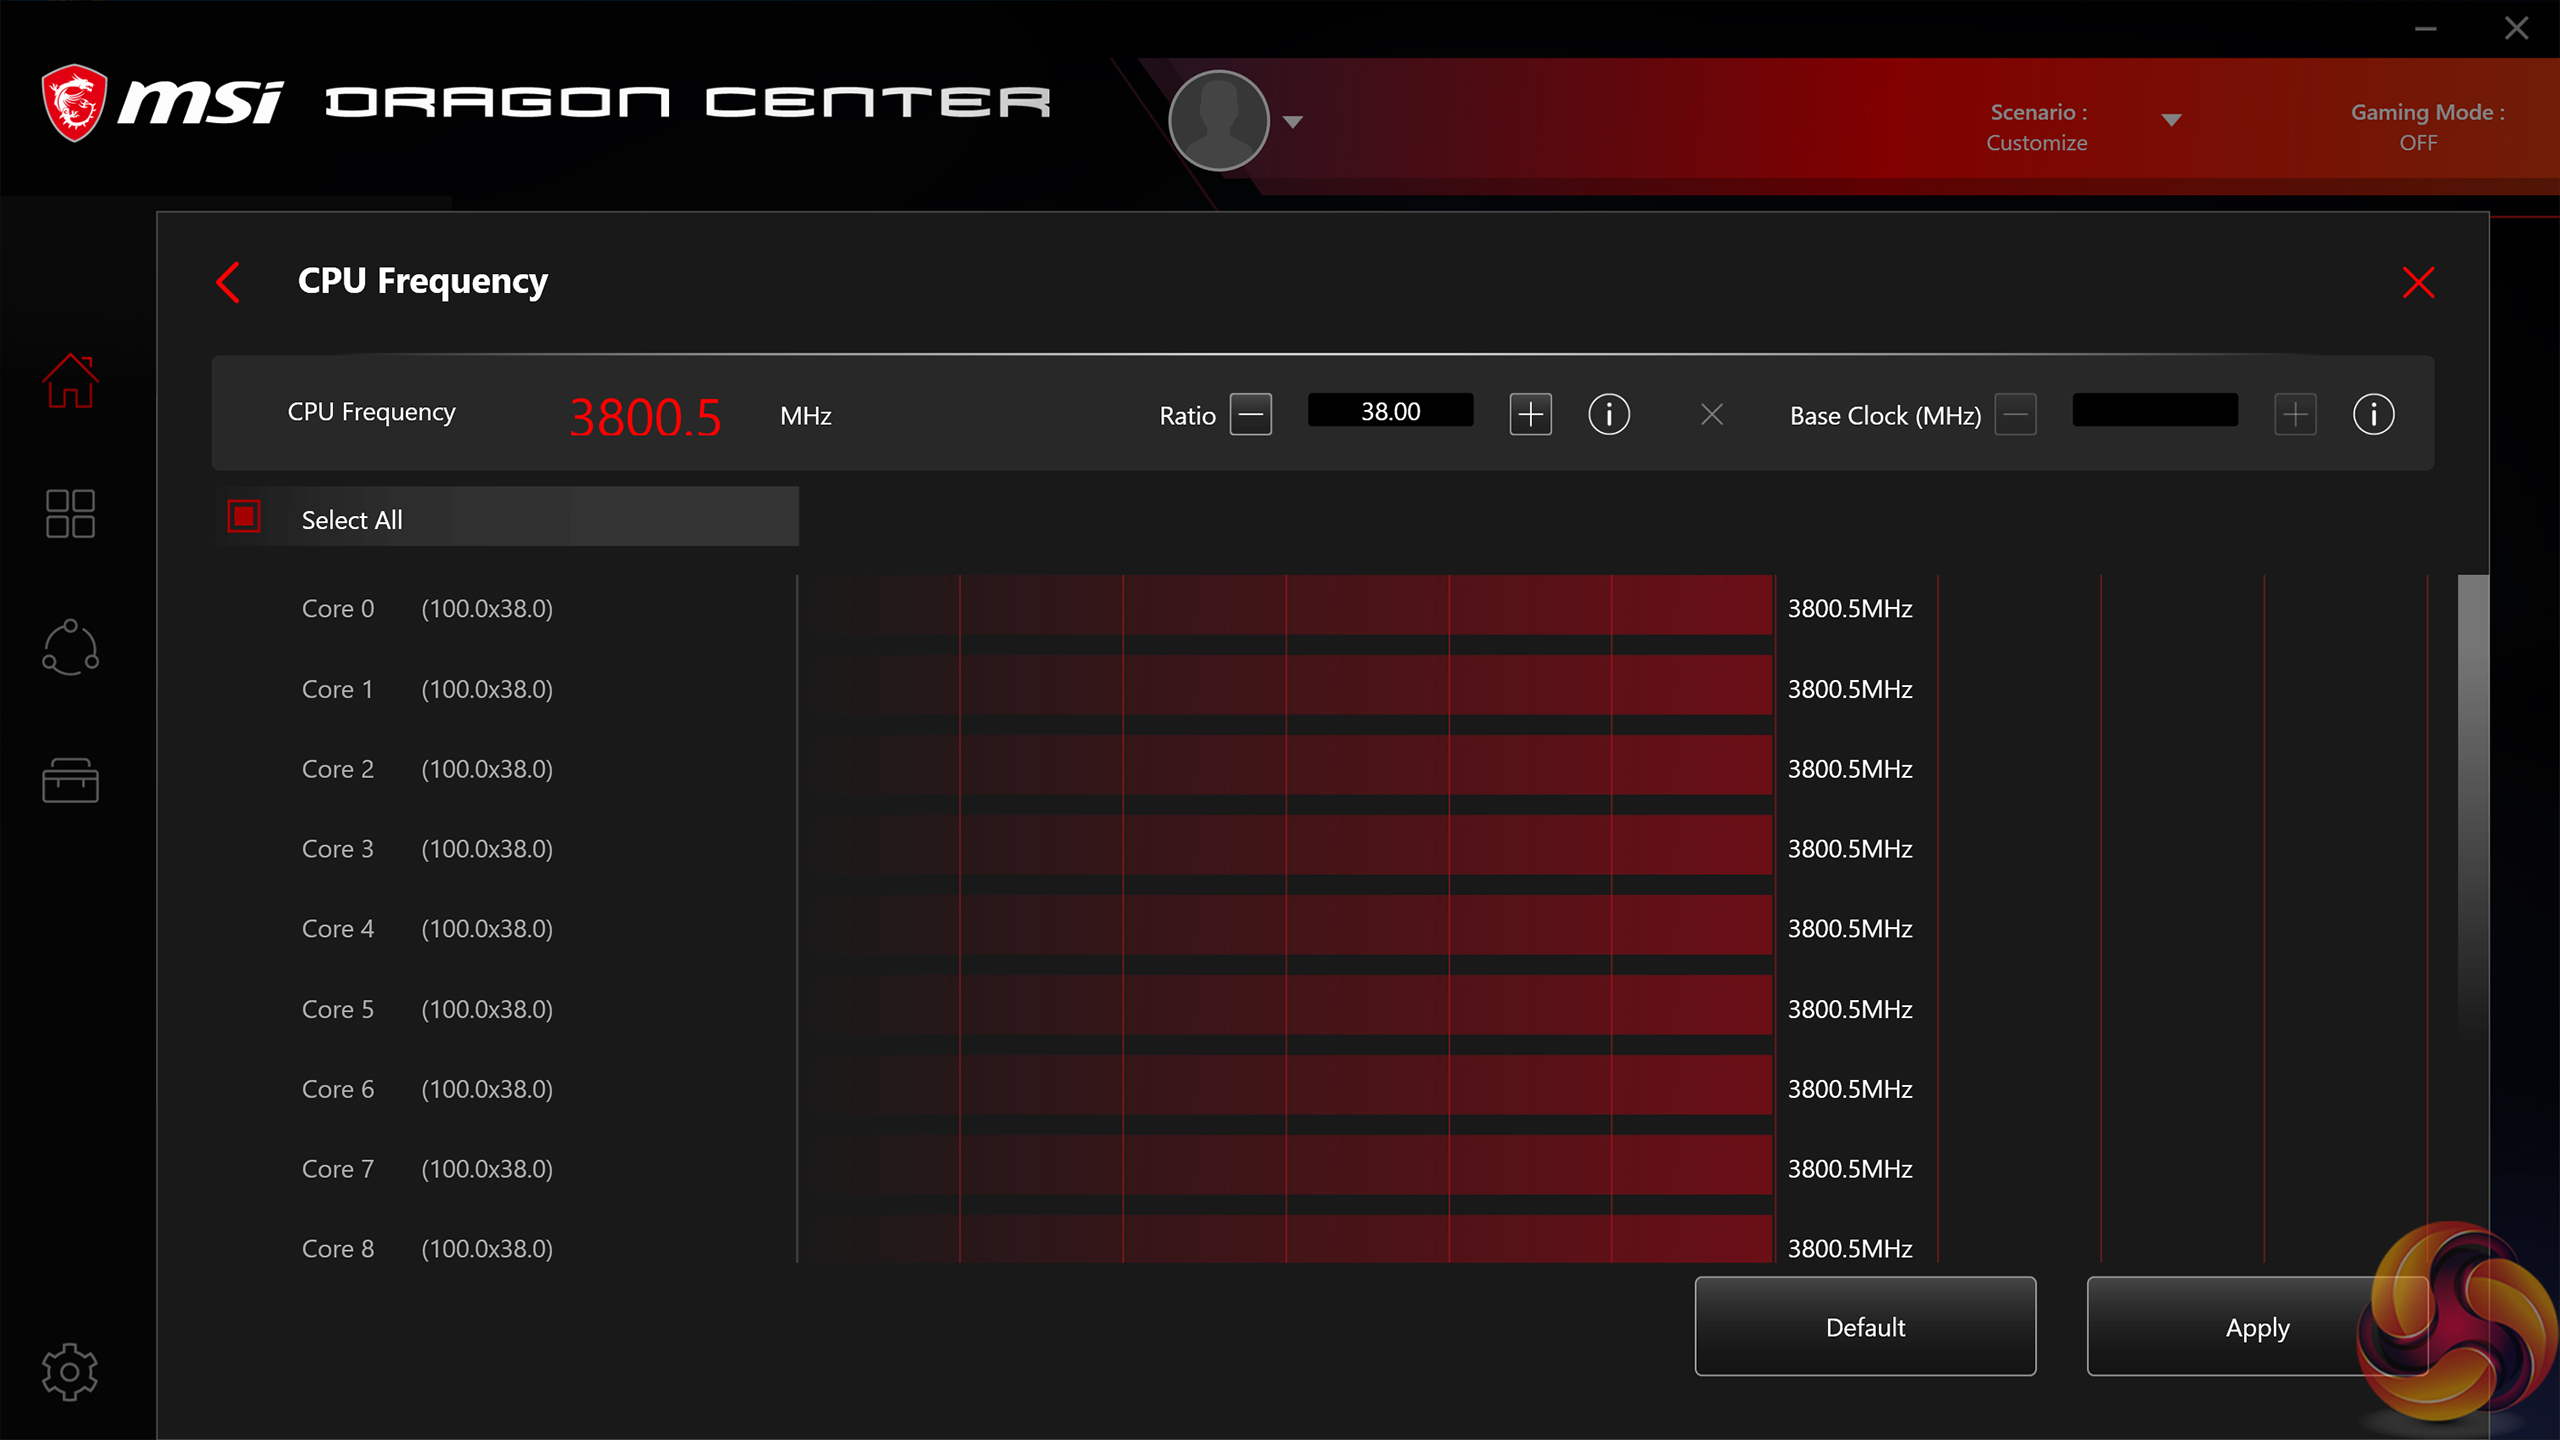
Task: Click the Ratio info icon
Action: point(1609,414)
